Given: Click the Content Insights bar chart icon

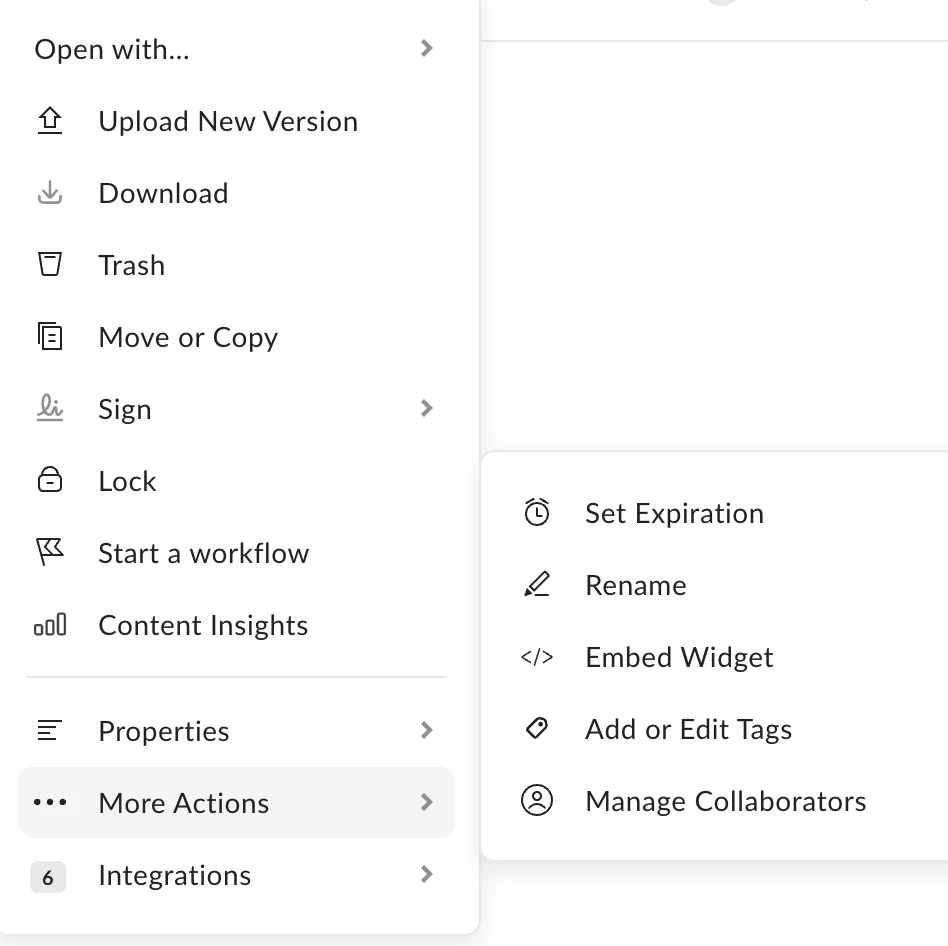Looking at the screenshot, I should pos(49,626).
